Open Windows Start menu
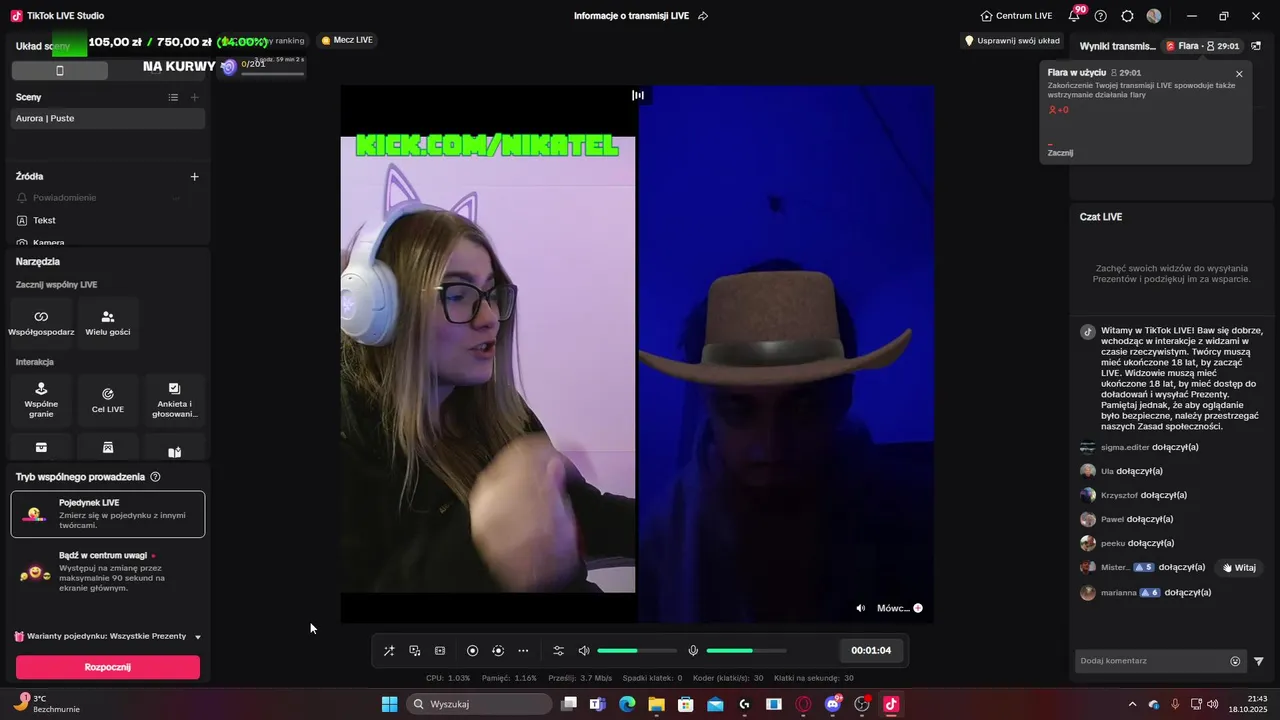Image resolution: width=1280 pixels, height=720 pixels. pyautogui.click(x=389, y=704)
